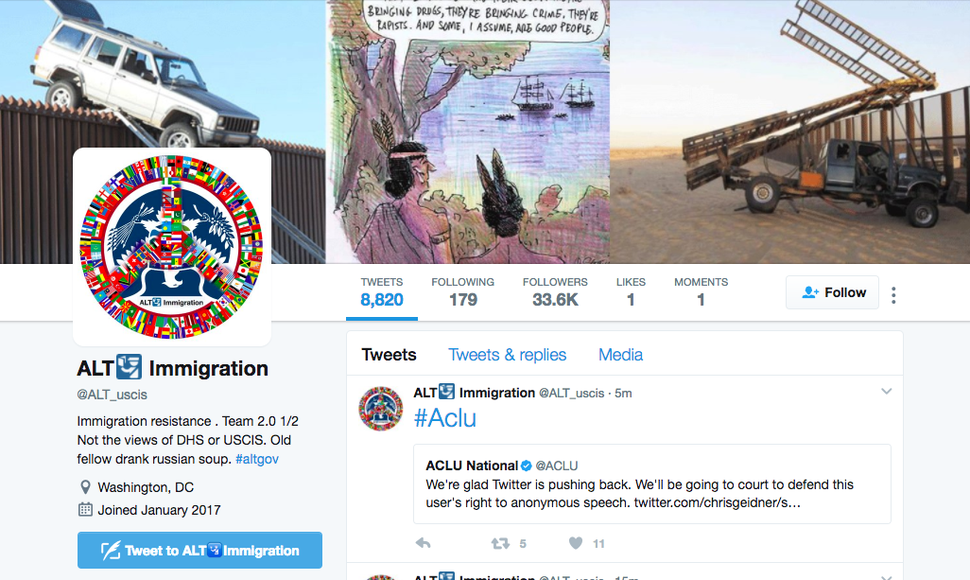Click the location pin beside Washington, DC
Viewport: 970px width, 580px height.
click(85, 487)
